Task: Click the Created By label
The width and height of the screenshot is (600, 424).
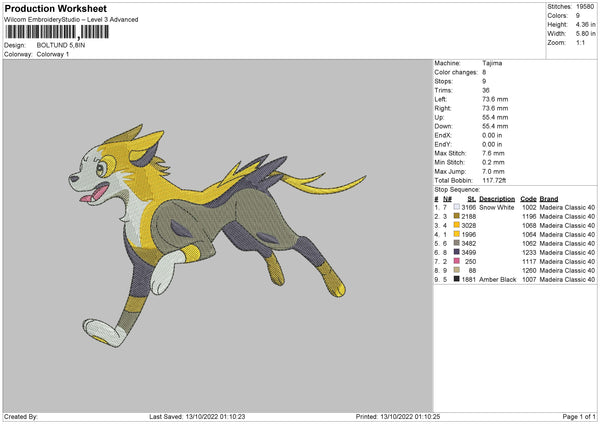Action: tap(21, 417)
